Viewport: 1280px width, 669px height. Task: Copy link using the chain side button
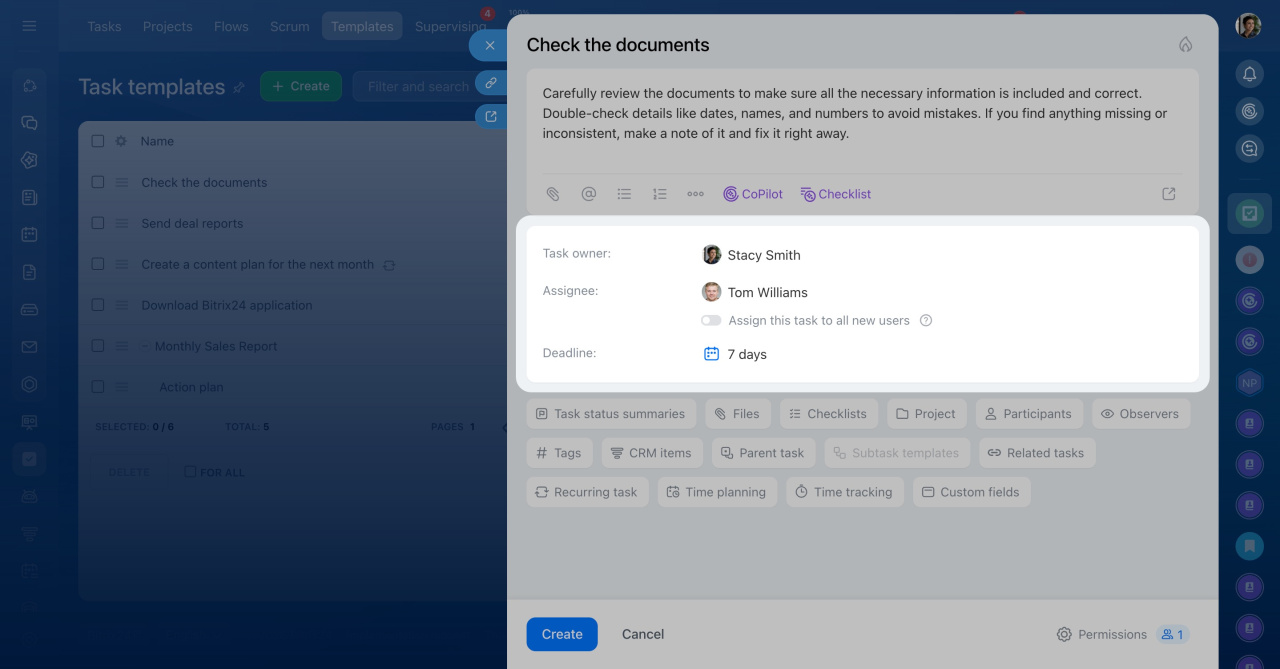click(x=491, y=82)
